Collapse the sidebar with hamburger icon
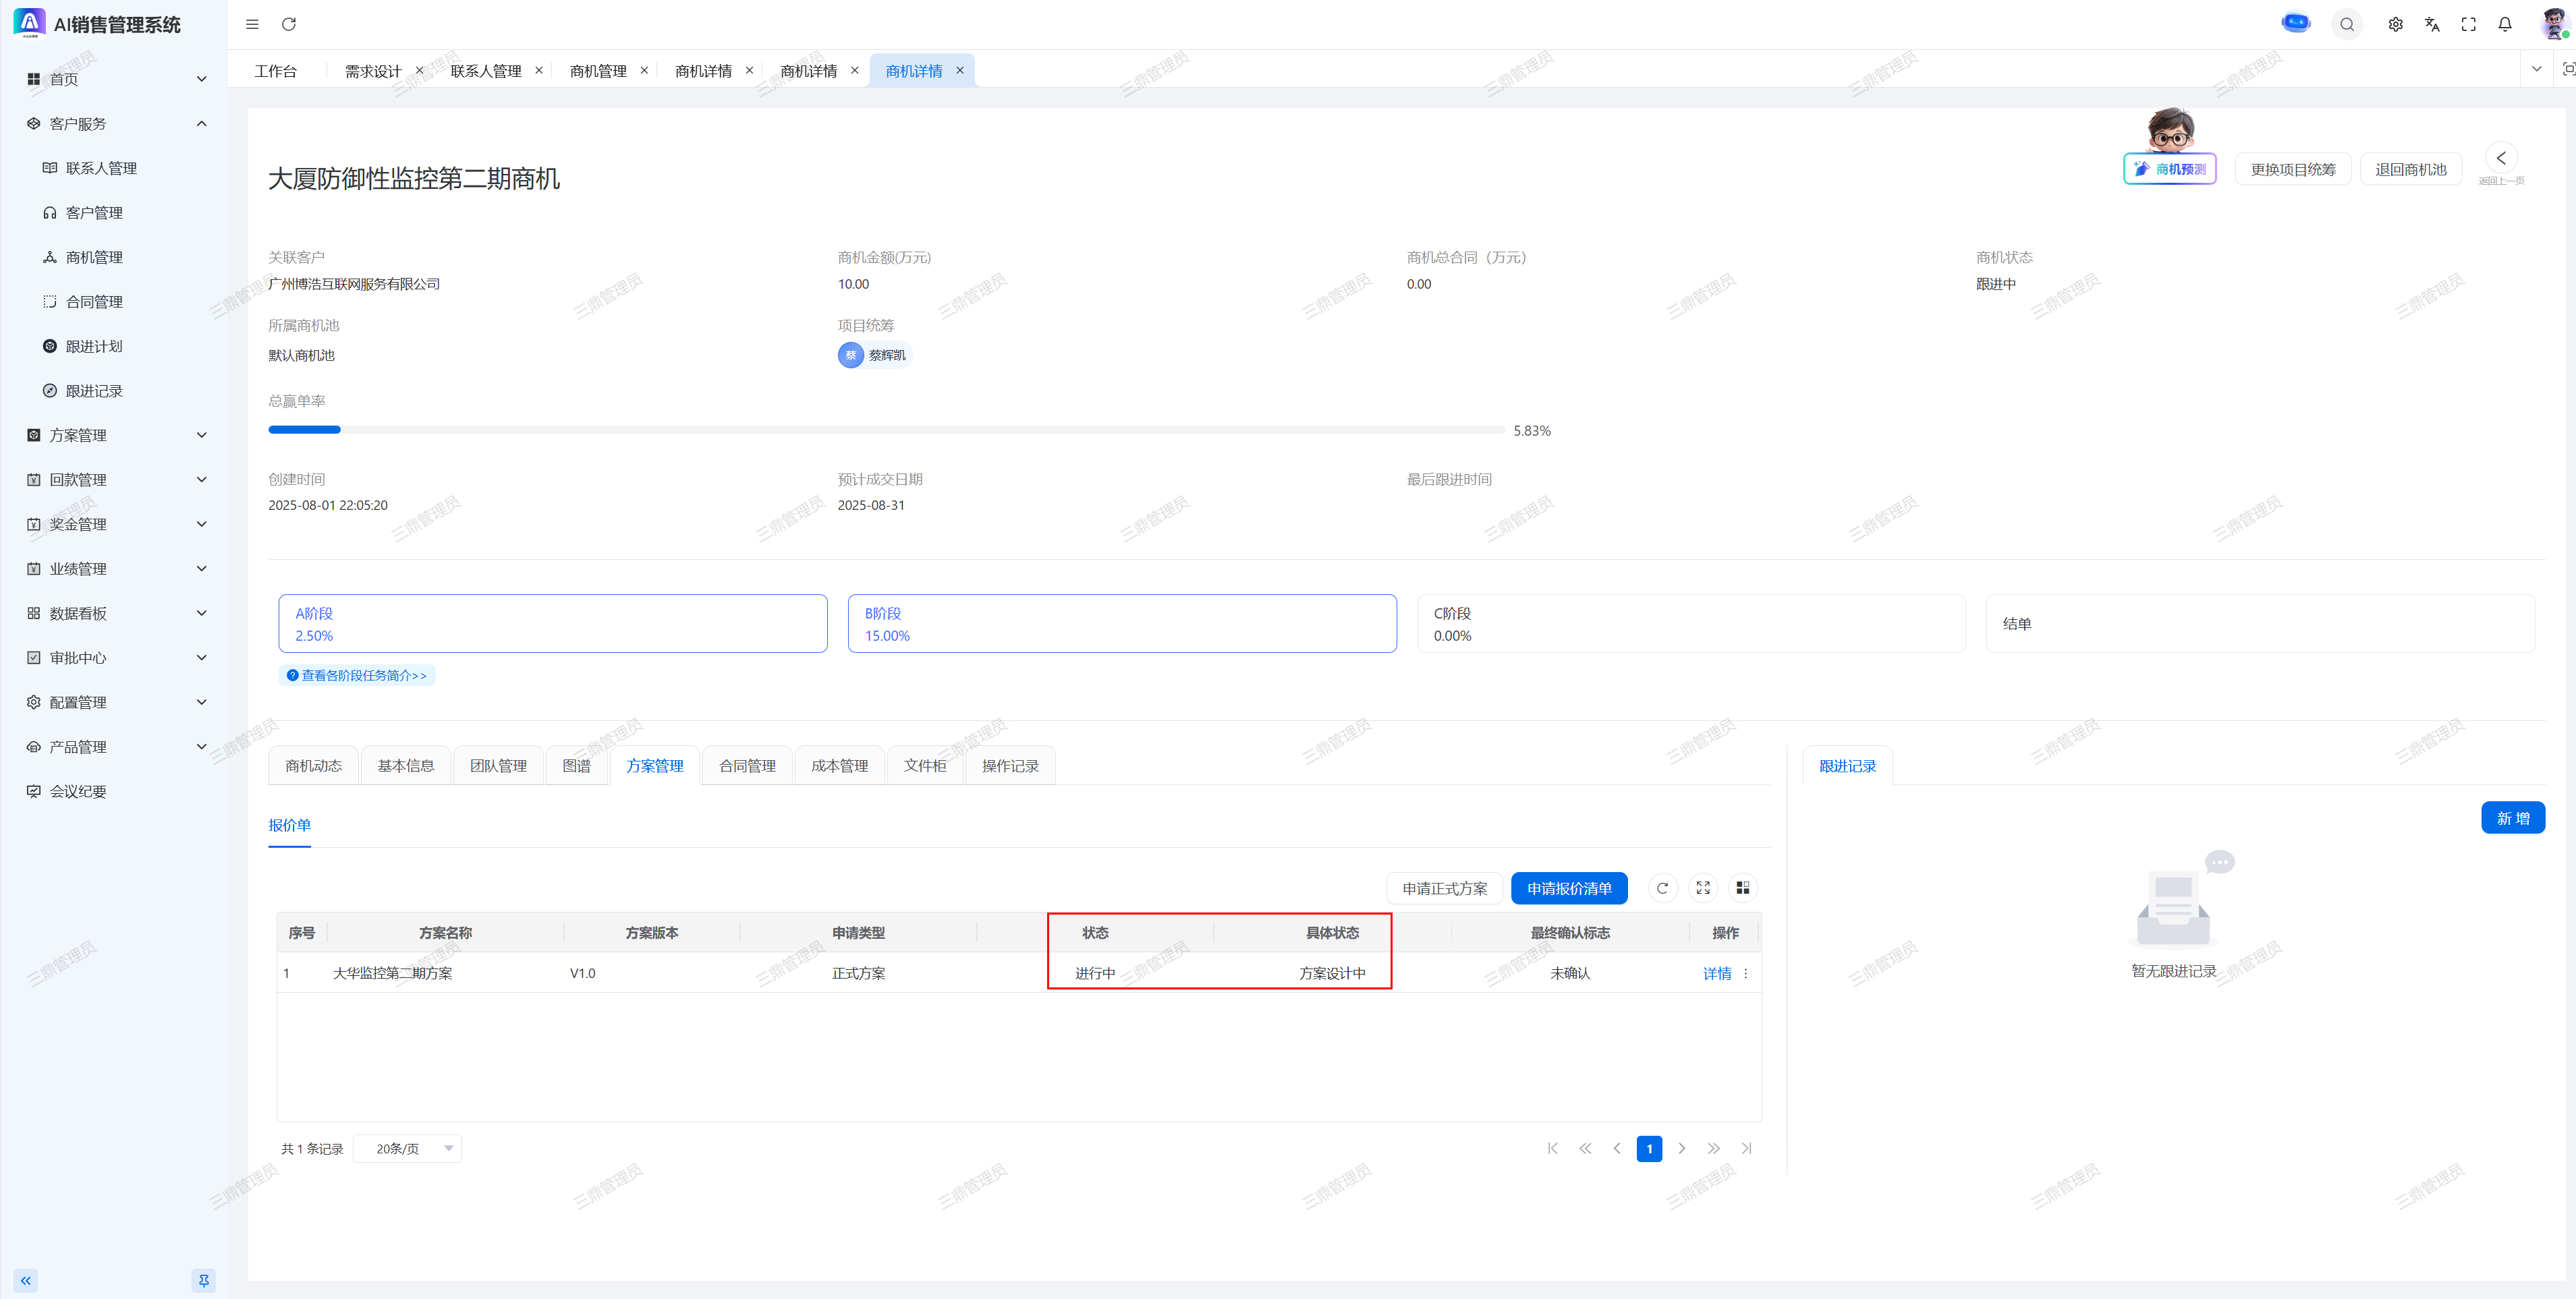 [252, 24]
